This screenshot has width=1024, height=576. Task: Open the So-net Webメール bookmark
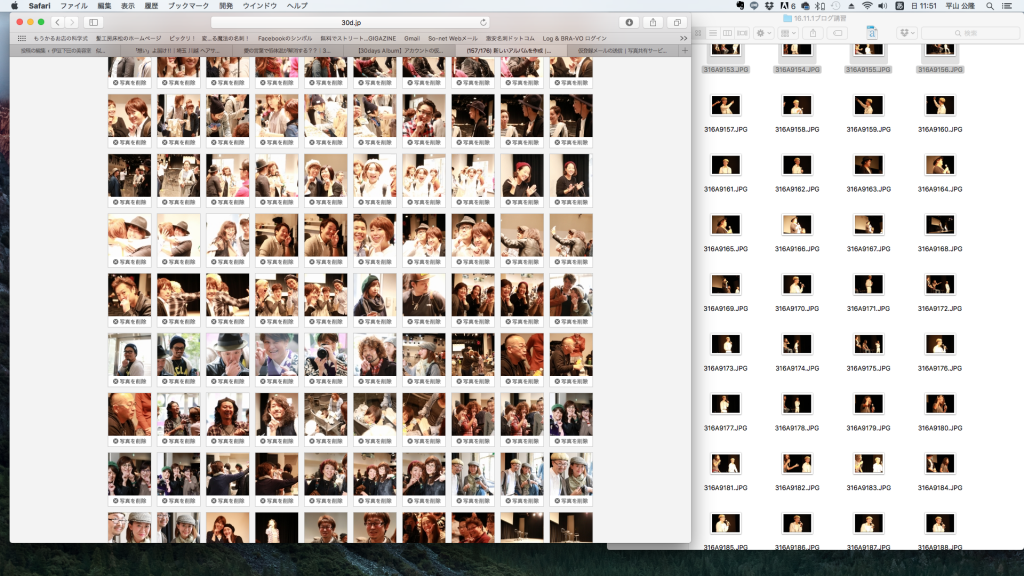(453, 39)
